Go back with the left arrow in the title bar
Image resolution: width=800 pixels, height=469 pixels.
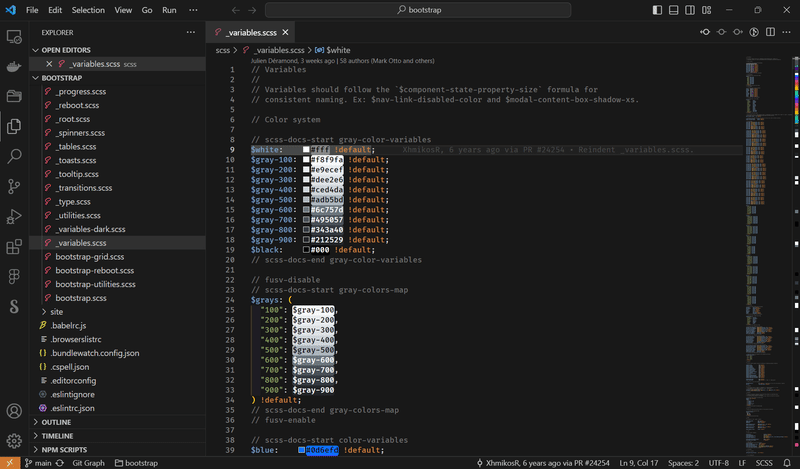coord(235,10)
